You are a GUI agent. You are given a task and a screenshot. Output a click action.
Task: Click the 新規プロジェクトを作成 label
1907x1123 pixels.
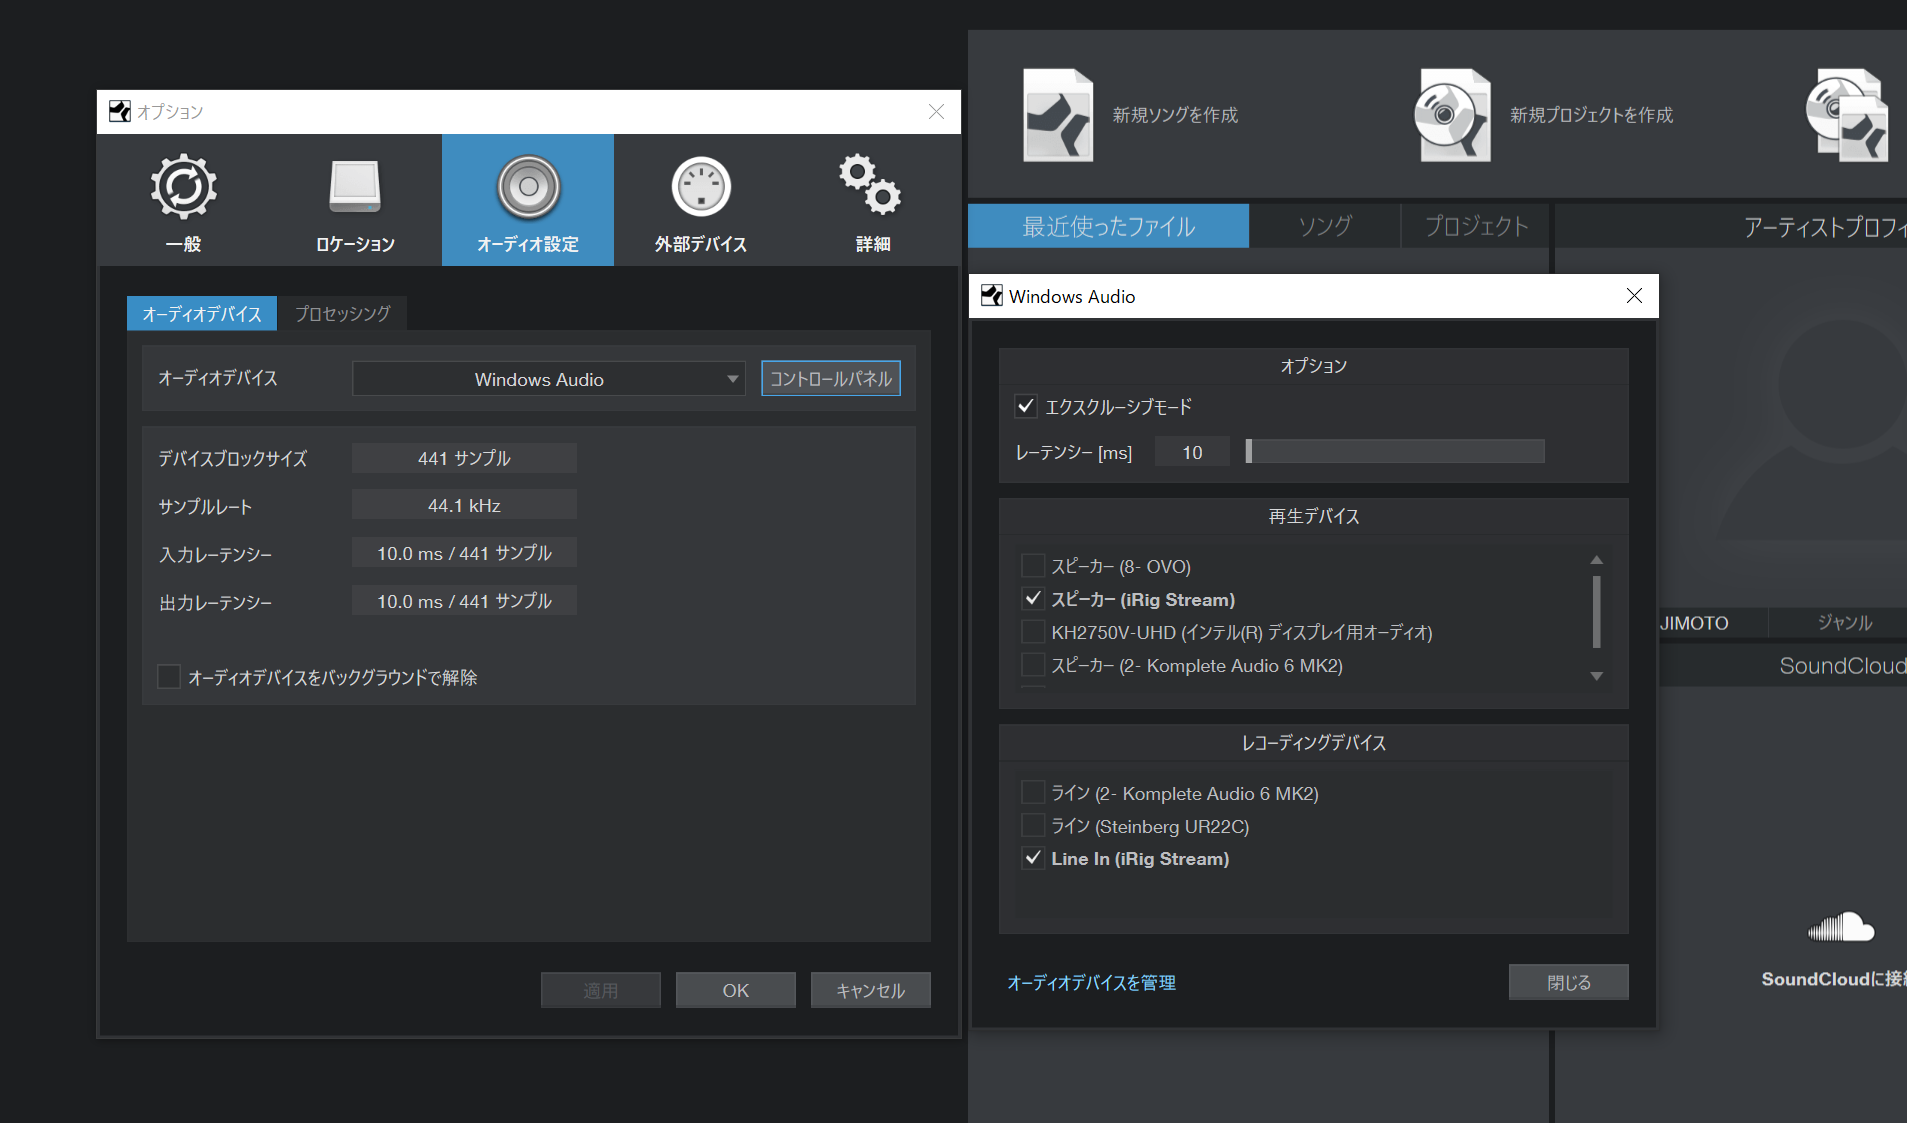point(1591,115)
